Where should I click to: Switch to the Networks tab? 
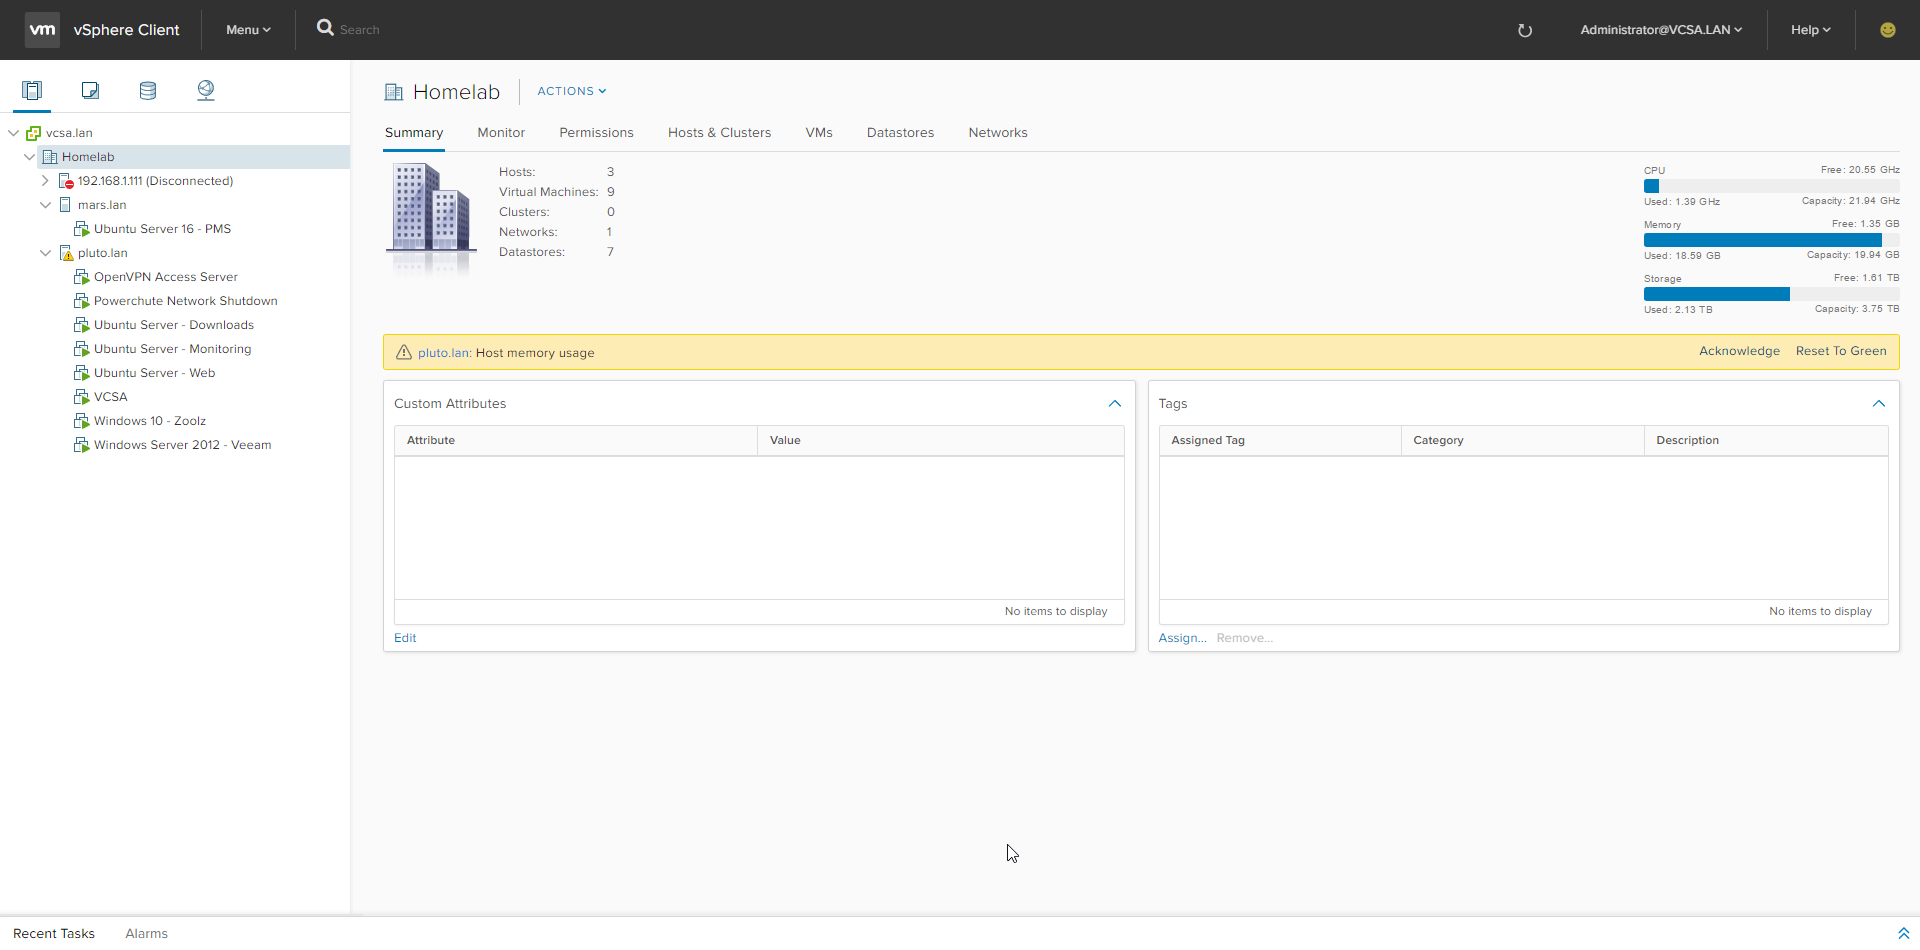[x=998, y=133]
